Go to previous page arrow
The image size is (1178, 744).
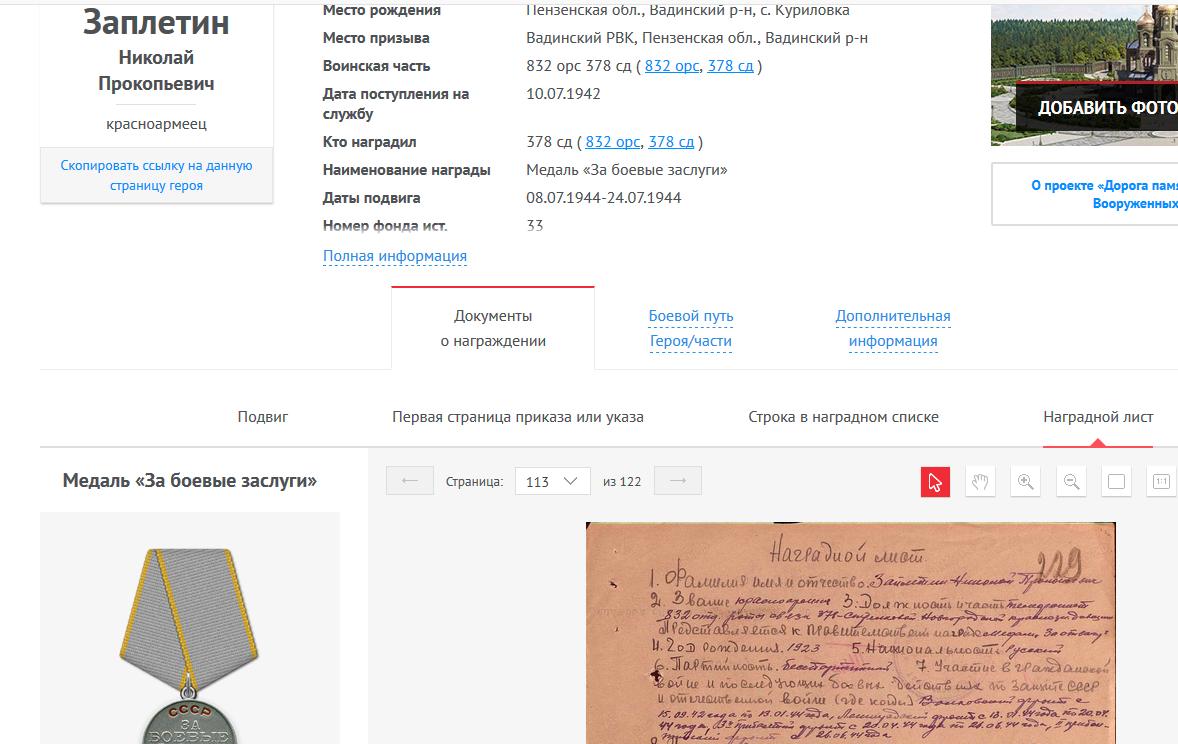click(409, 481)
